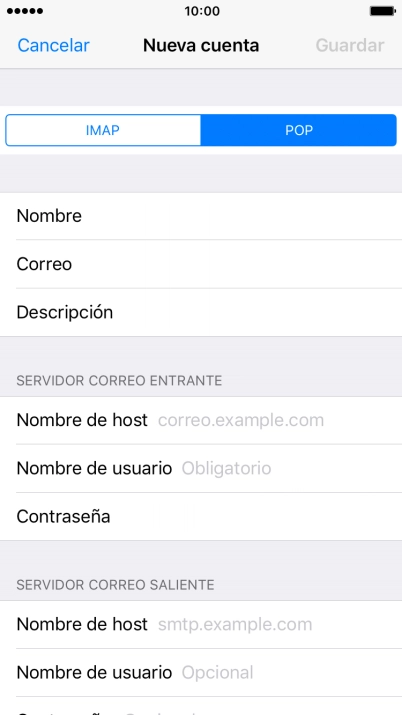
Task: Tap the battery icon in status bar
Action: (382, 11)
